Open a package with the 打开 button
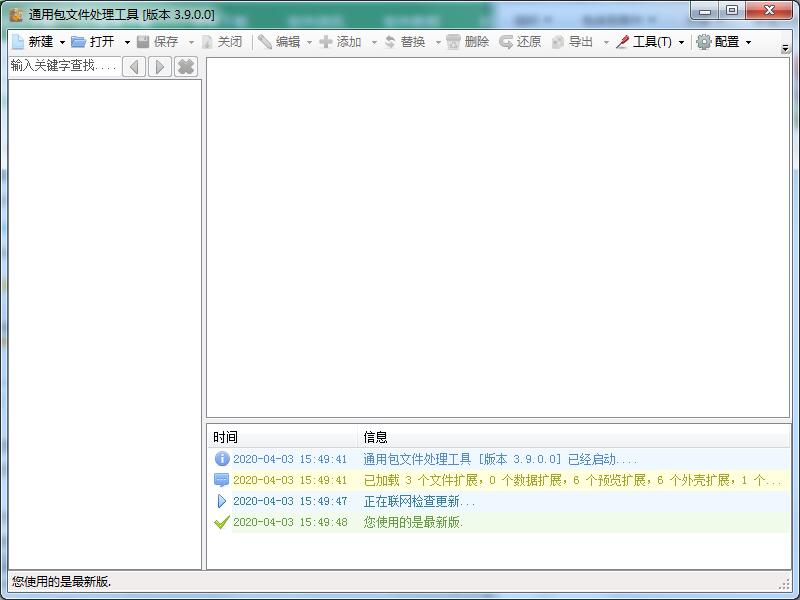800x600 pixels. (x=93, y=42)
